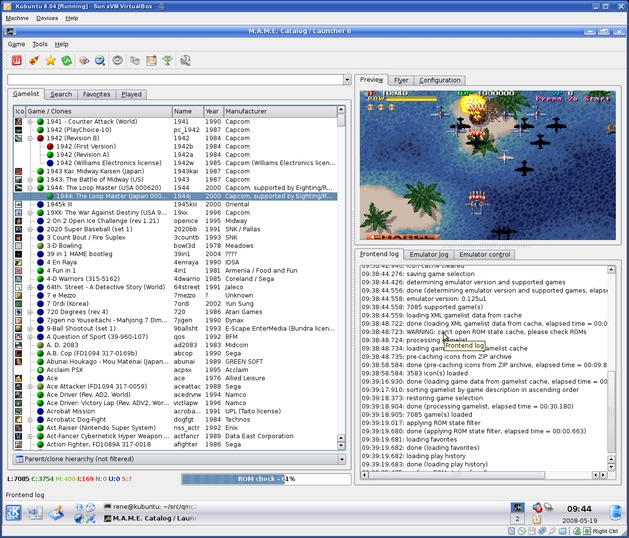Open the Game menu
Viewport: 629px width, 538px height.
[16, 44]
